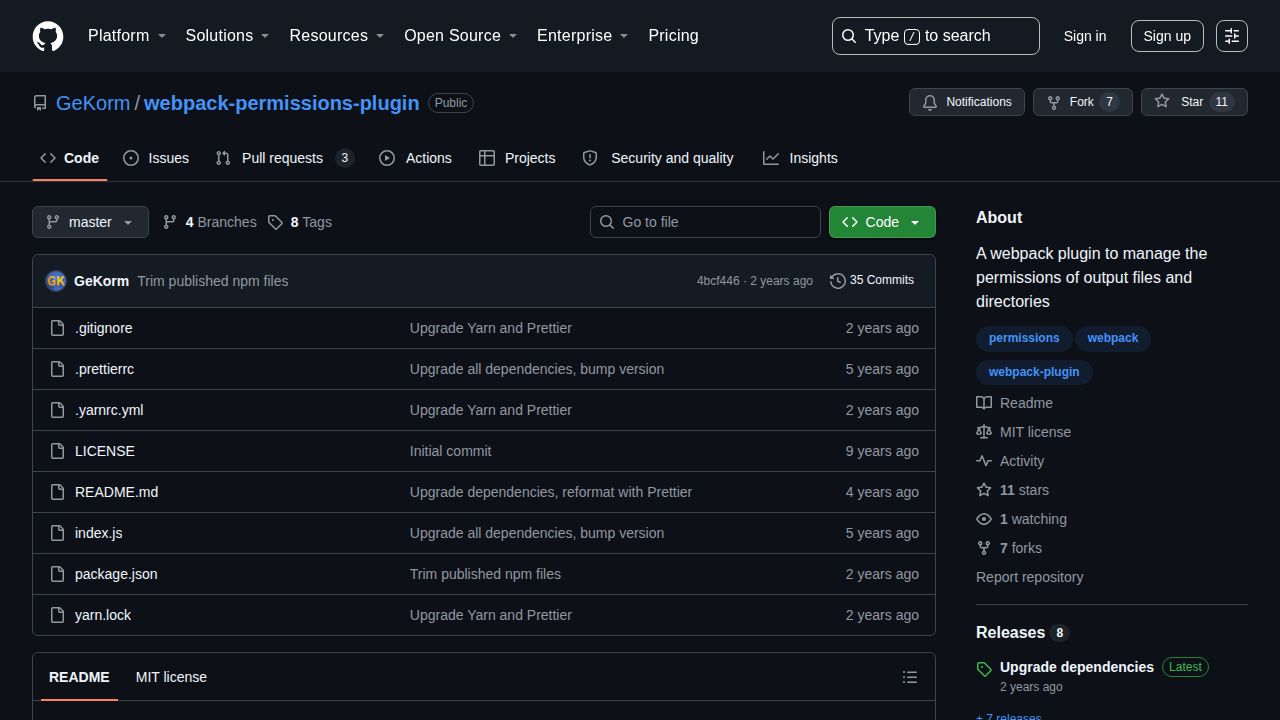The width and height of the screenshot is (1280, 720).
Task: Open commit hash 4bcf446
Action: (x=718, y=281)
